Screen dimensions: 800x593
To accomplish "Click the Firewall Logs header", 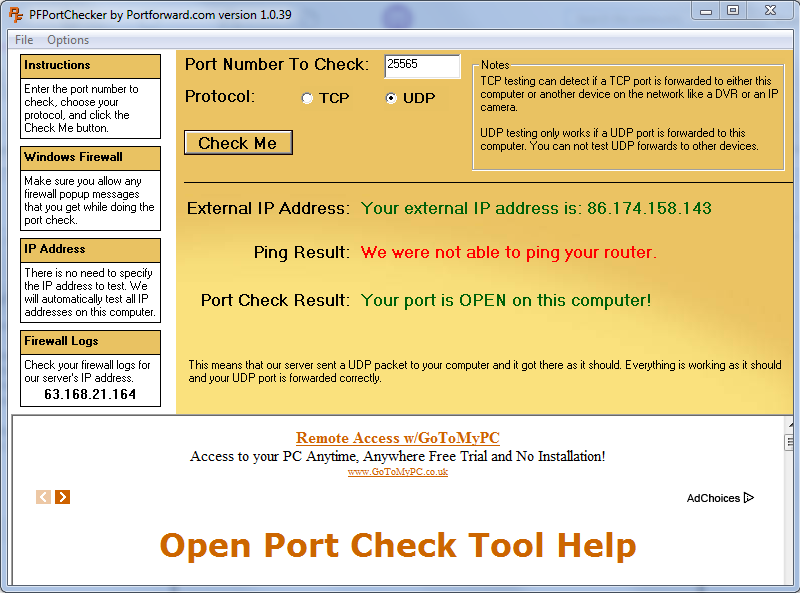I will coord(90,342).
